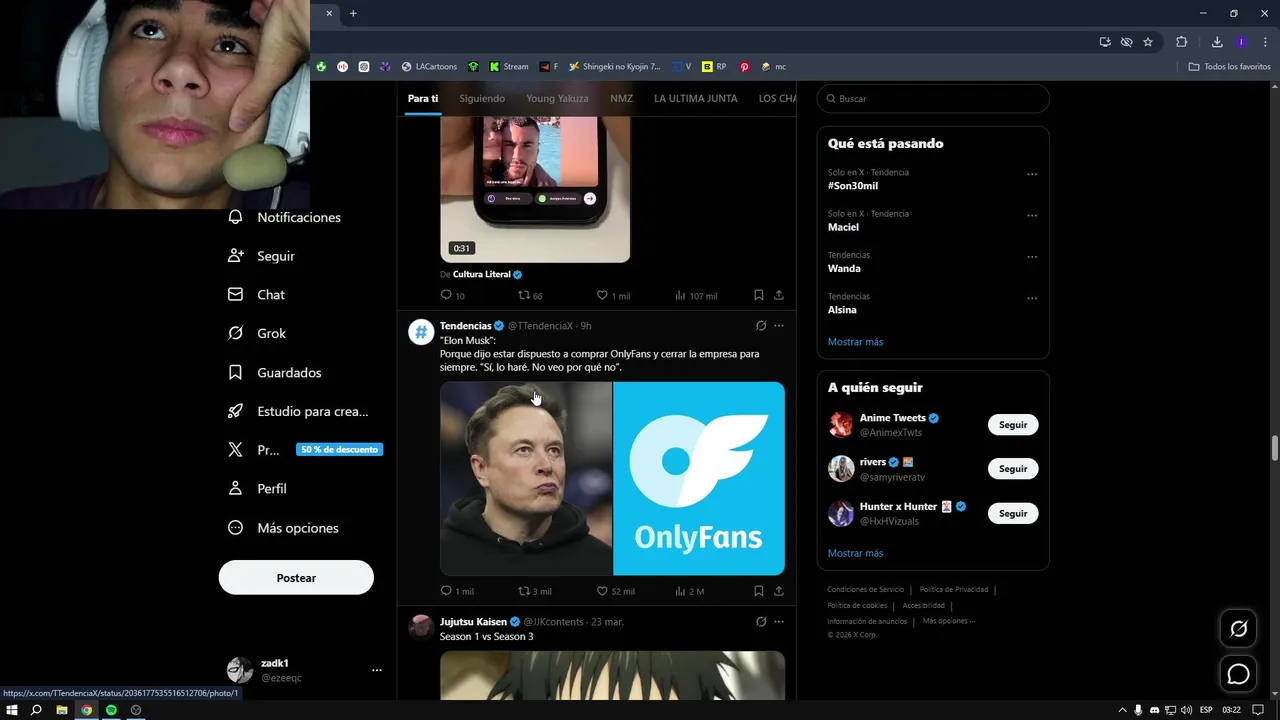The image size is (1280, 720).
Task: Click Mostrar más under A quién seguir
Action: coord(855,553)
